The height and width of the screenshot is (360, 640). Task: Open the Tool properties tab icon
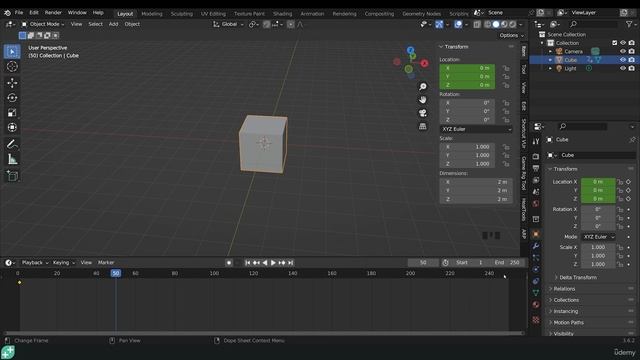[536, 141]
